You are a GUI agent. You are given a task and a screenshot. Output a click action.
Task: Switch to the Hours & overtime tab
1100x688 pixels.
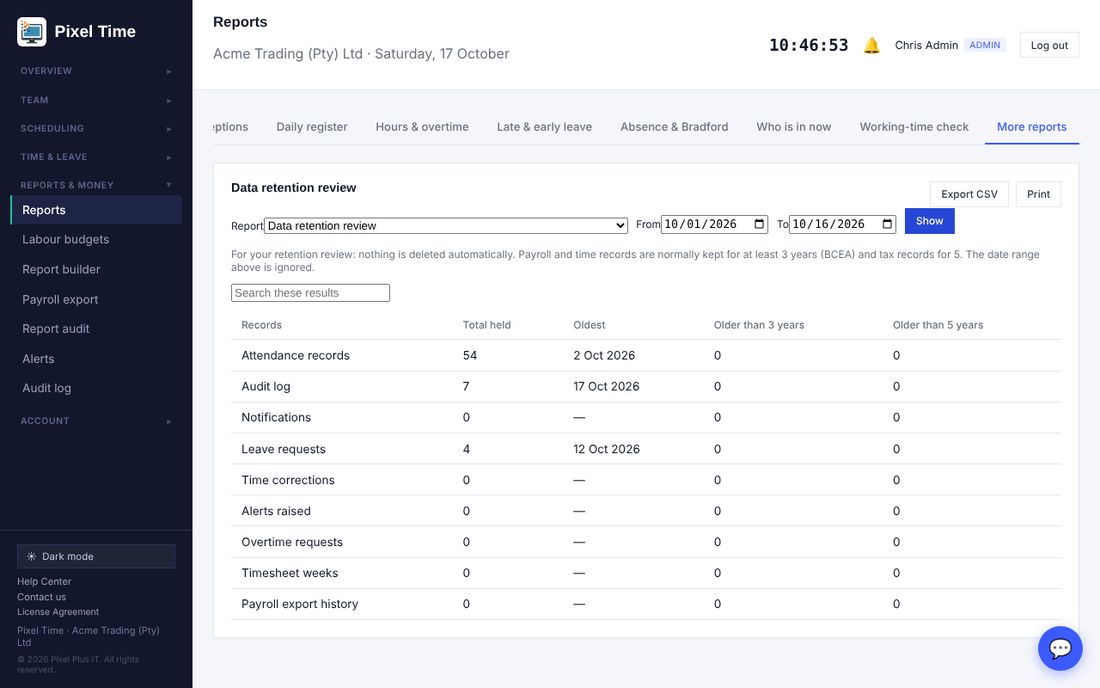coord(422,127)
